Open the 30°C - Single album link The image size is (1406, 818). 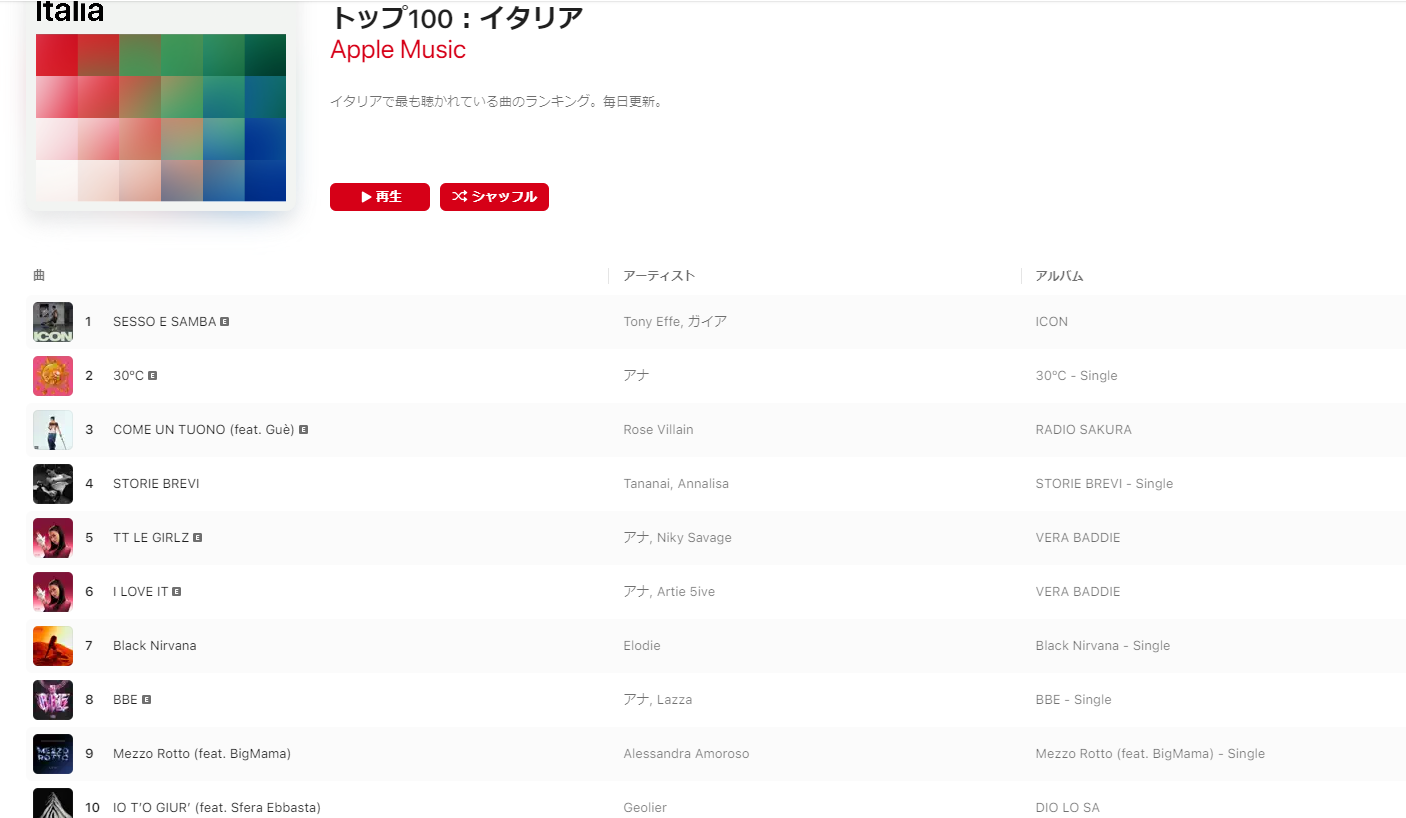pos(1077,376)
